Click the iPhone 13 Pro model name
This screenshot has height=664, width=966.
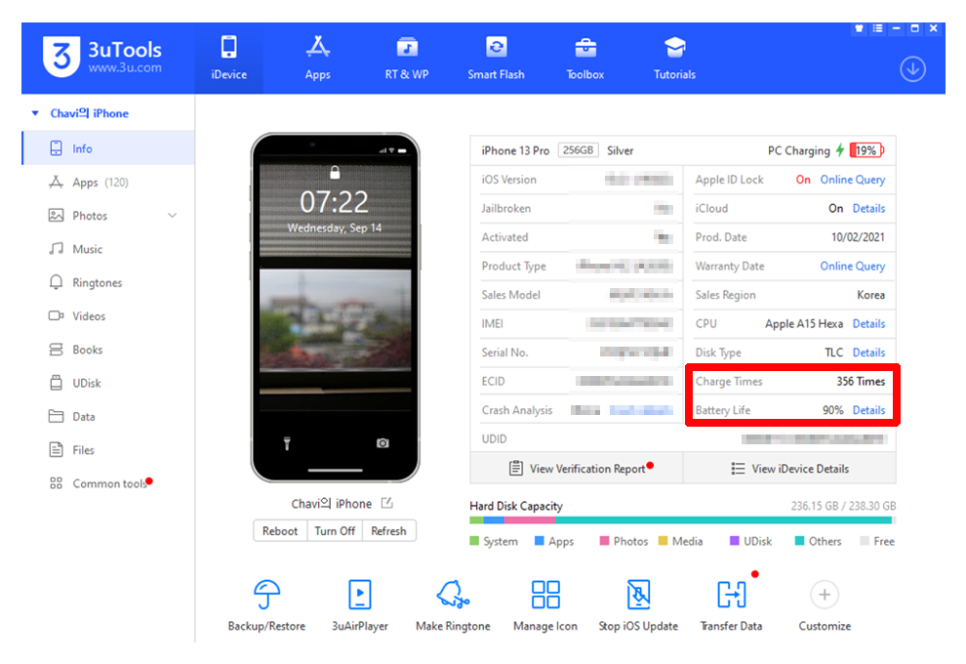[515, 150]
